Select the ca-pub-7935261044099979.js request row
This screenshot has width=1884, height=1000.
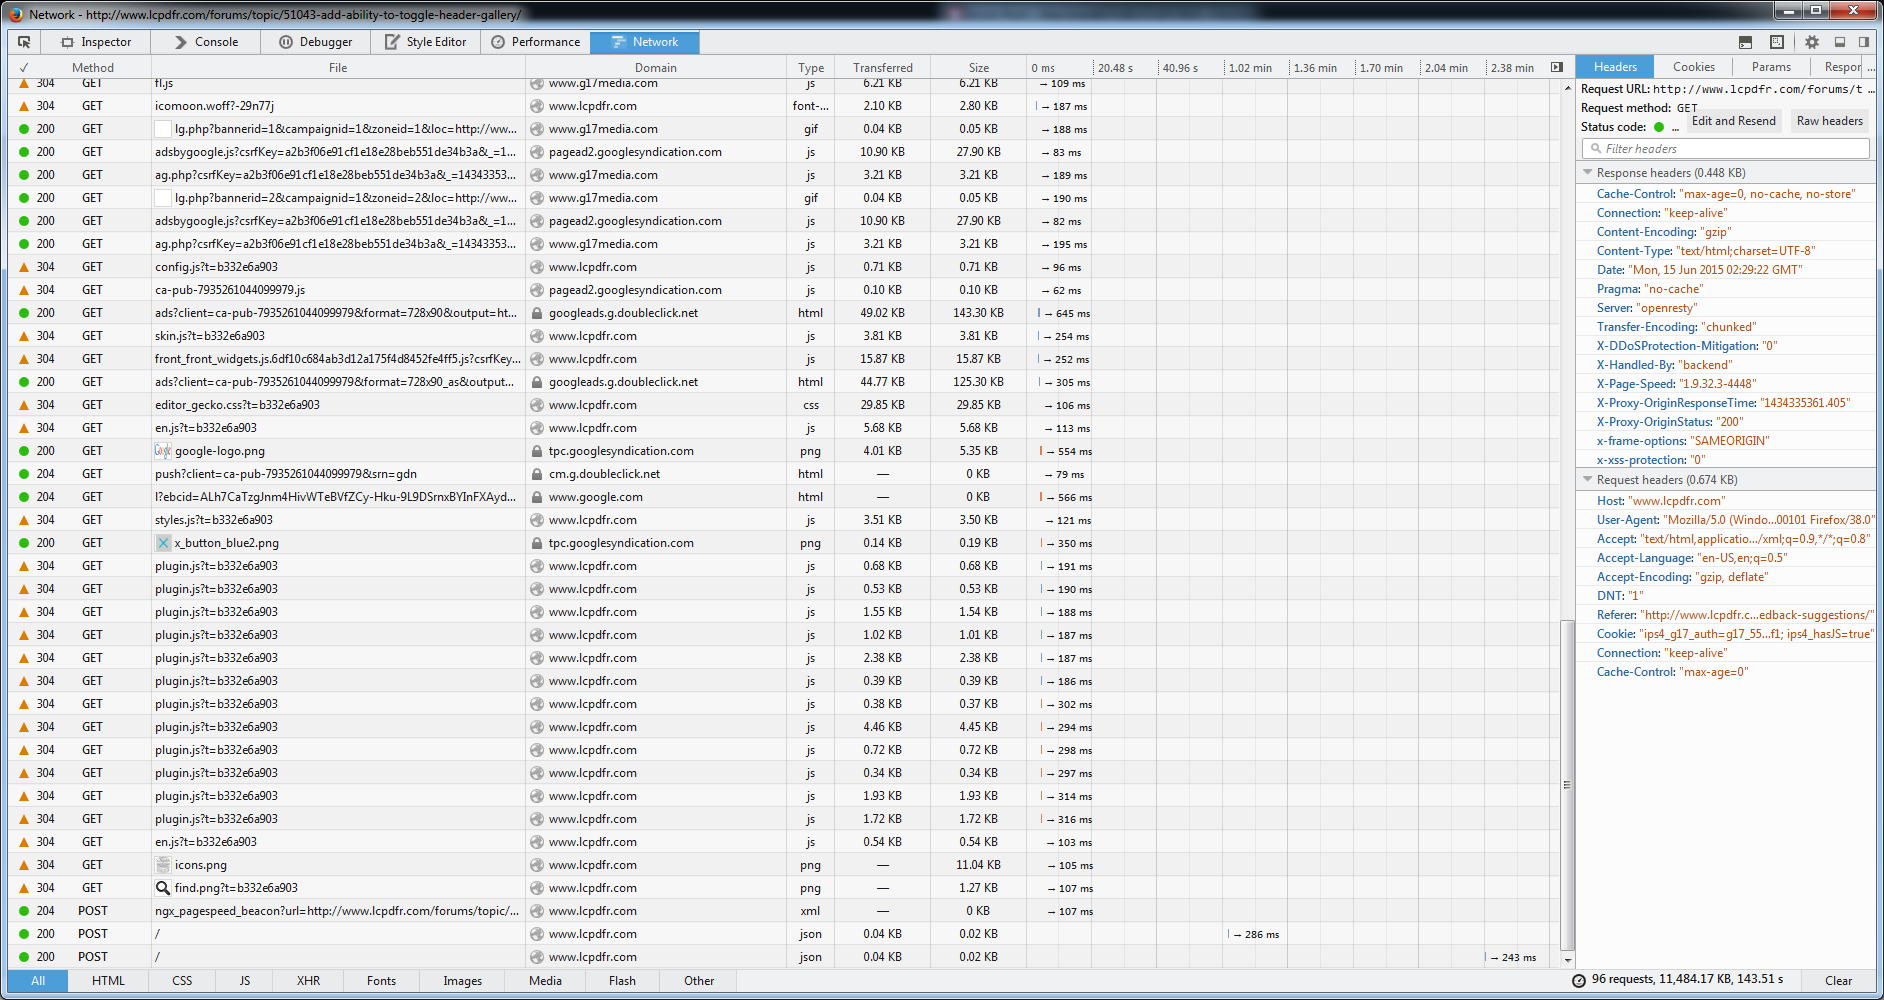[x=786, y=290]
